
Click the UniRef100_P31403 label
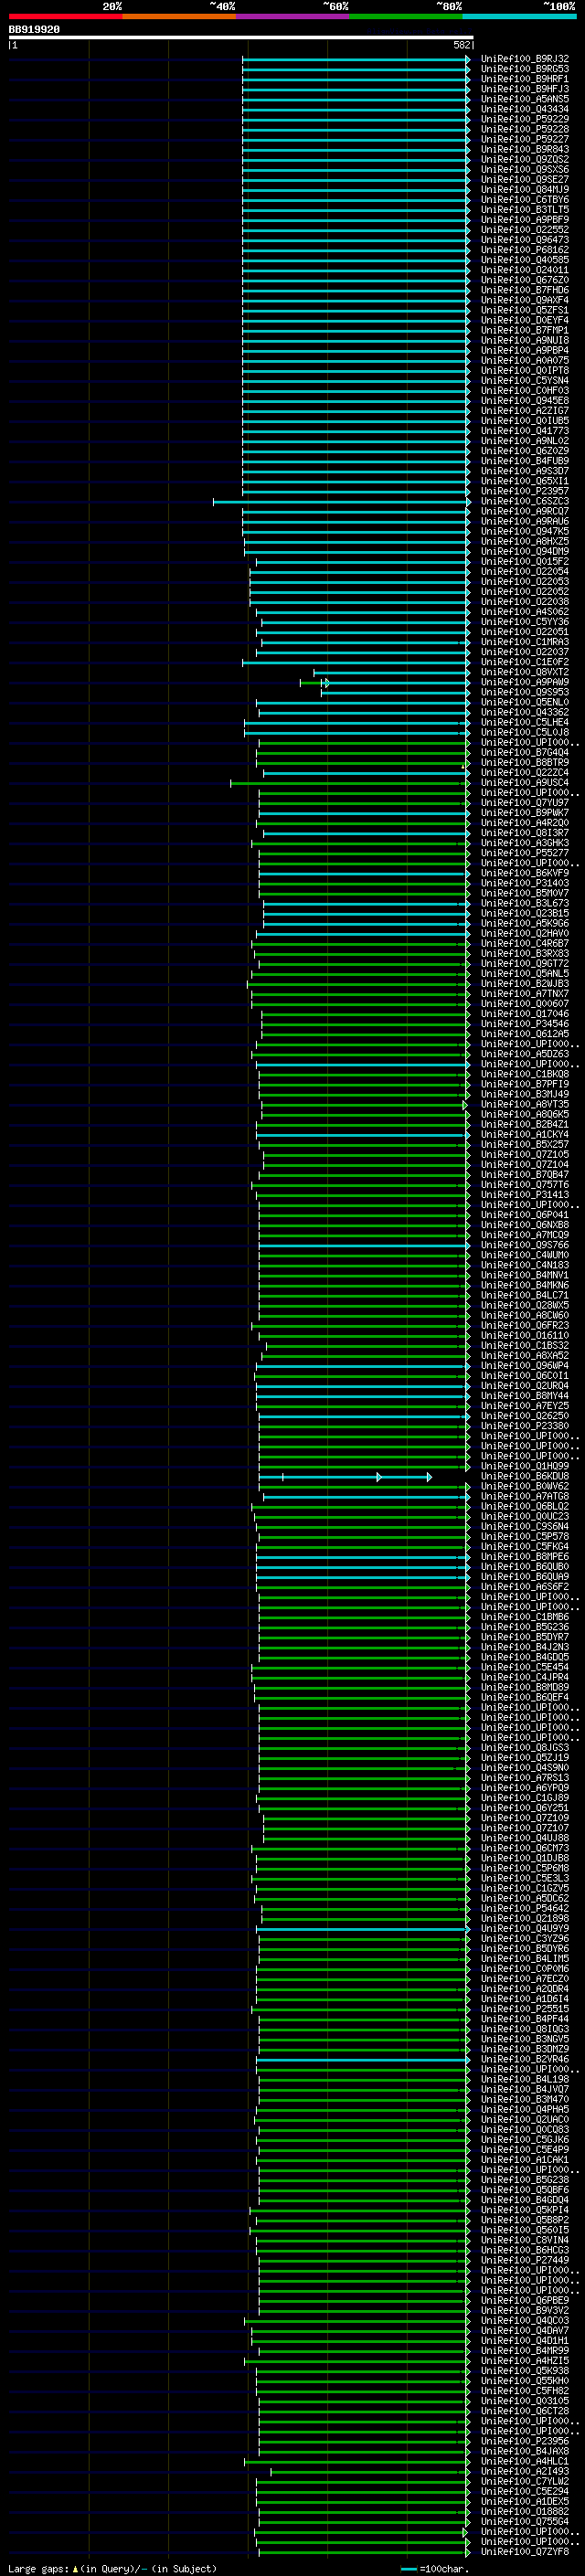click(525, 883)
